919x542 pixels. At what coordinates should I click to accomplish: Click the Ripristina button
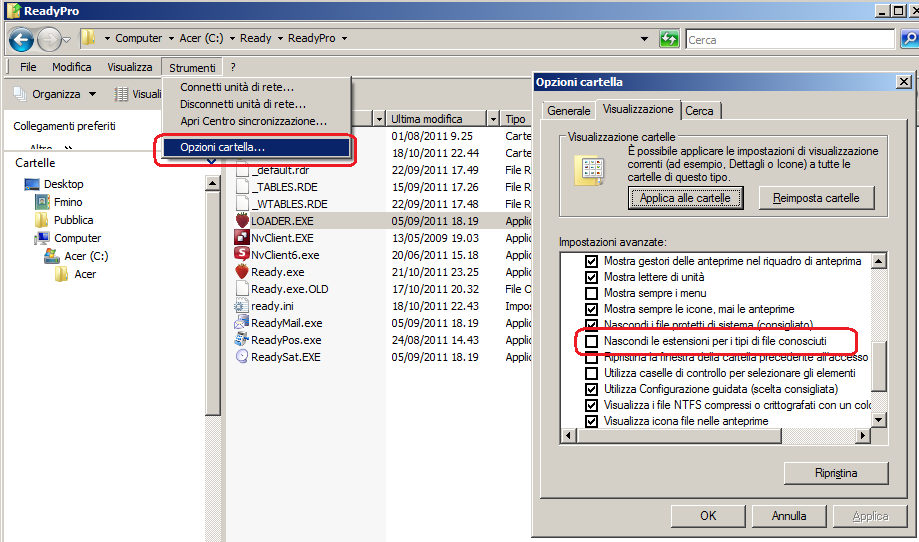(836, 473)
